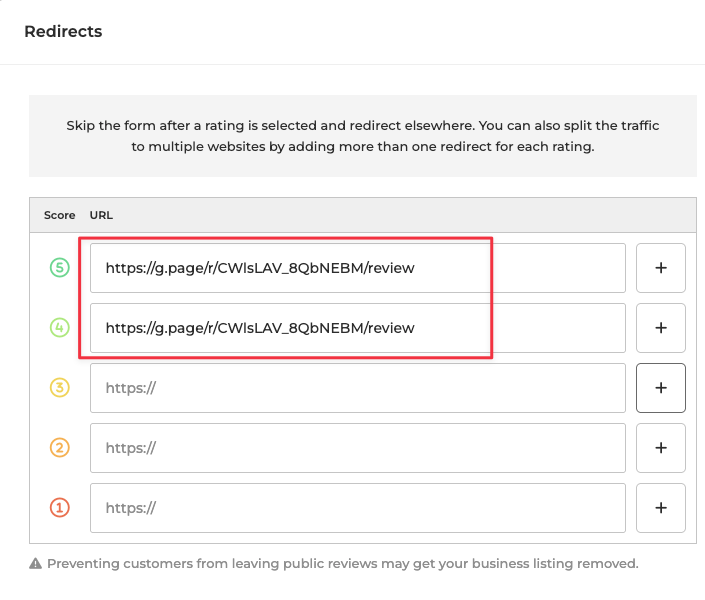Screen dimensions: 705x600
Task: Click the empty score 2 URL field
Action: 357,448
